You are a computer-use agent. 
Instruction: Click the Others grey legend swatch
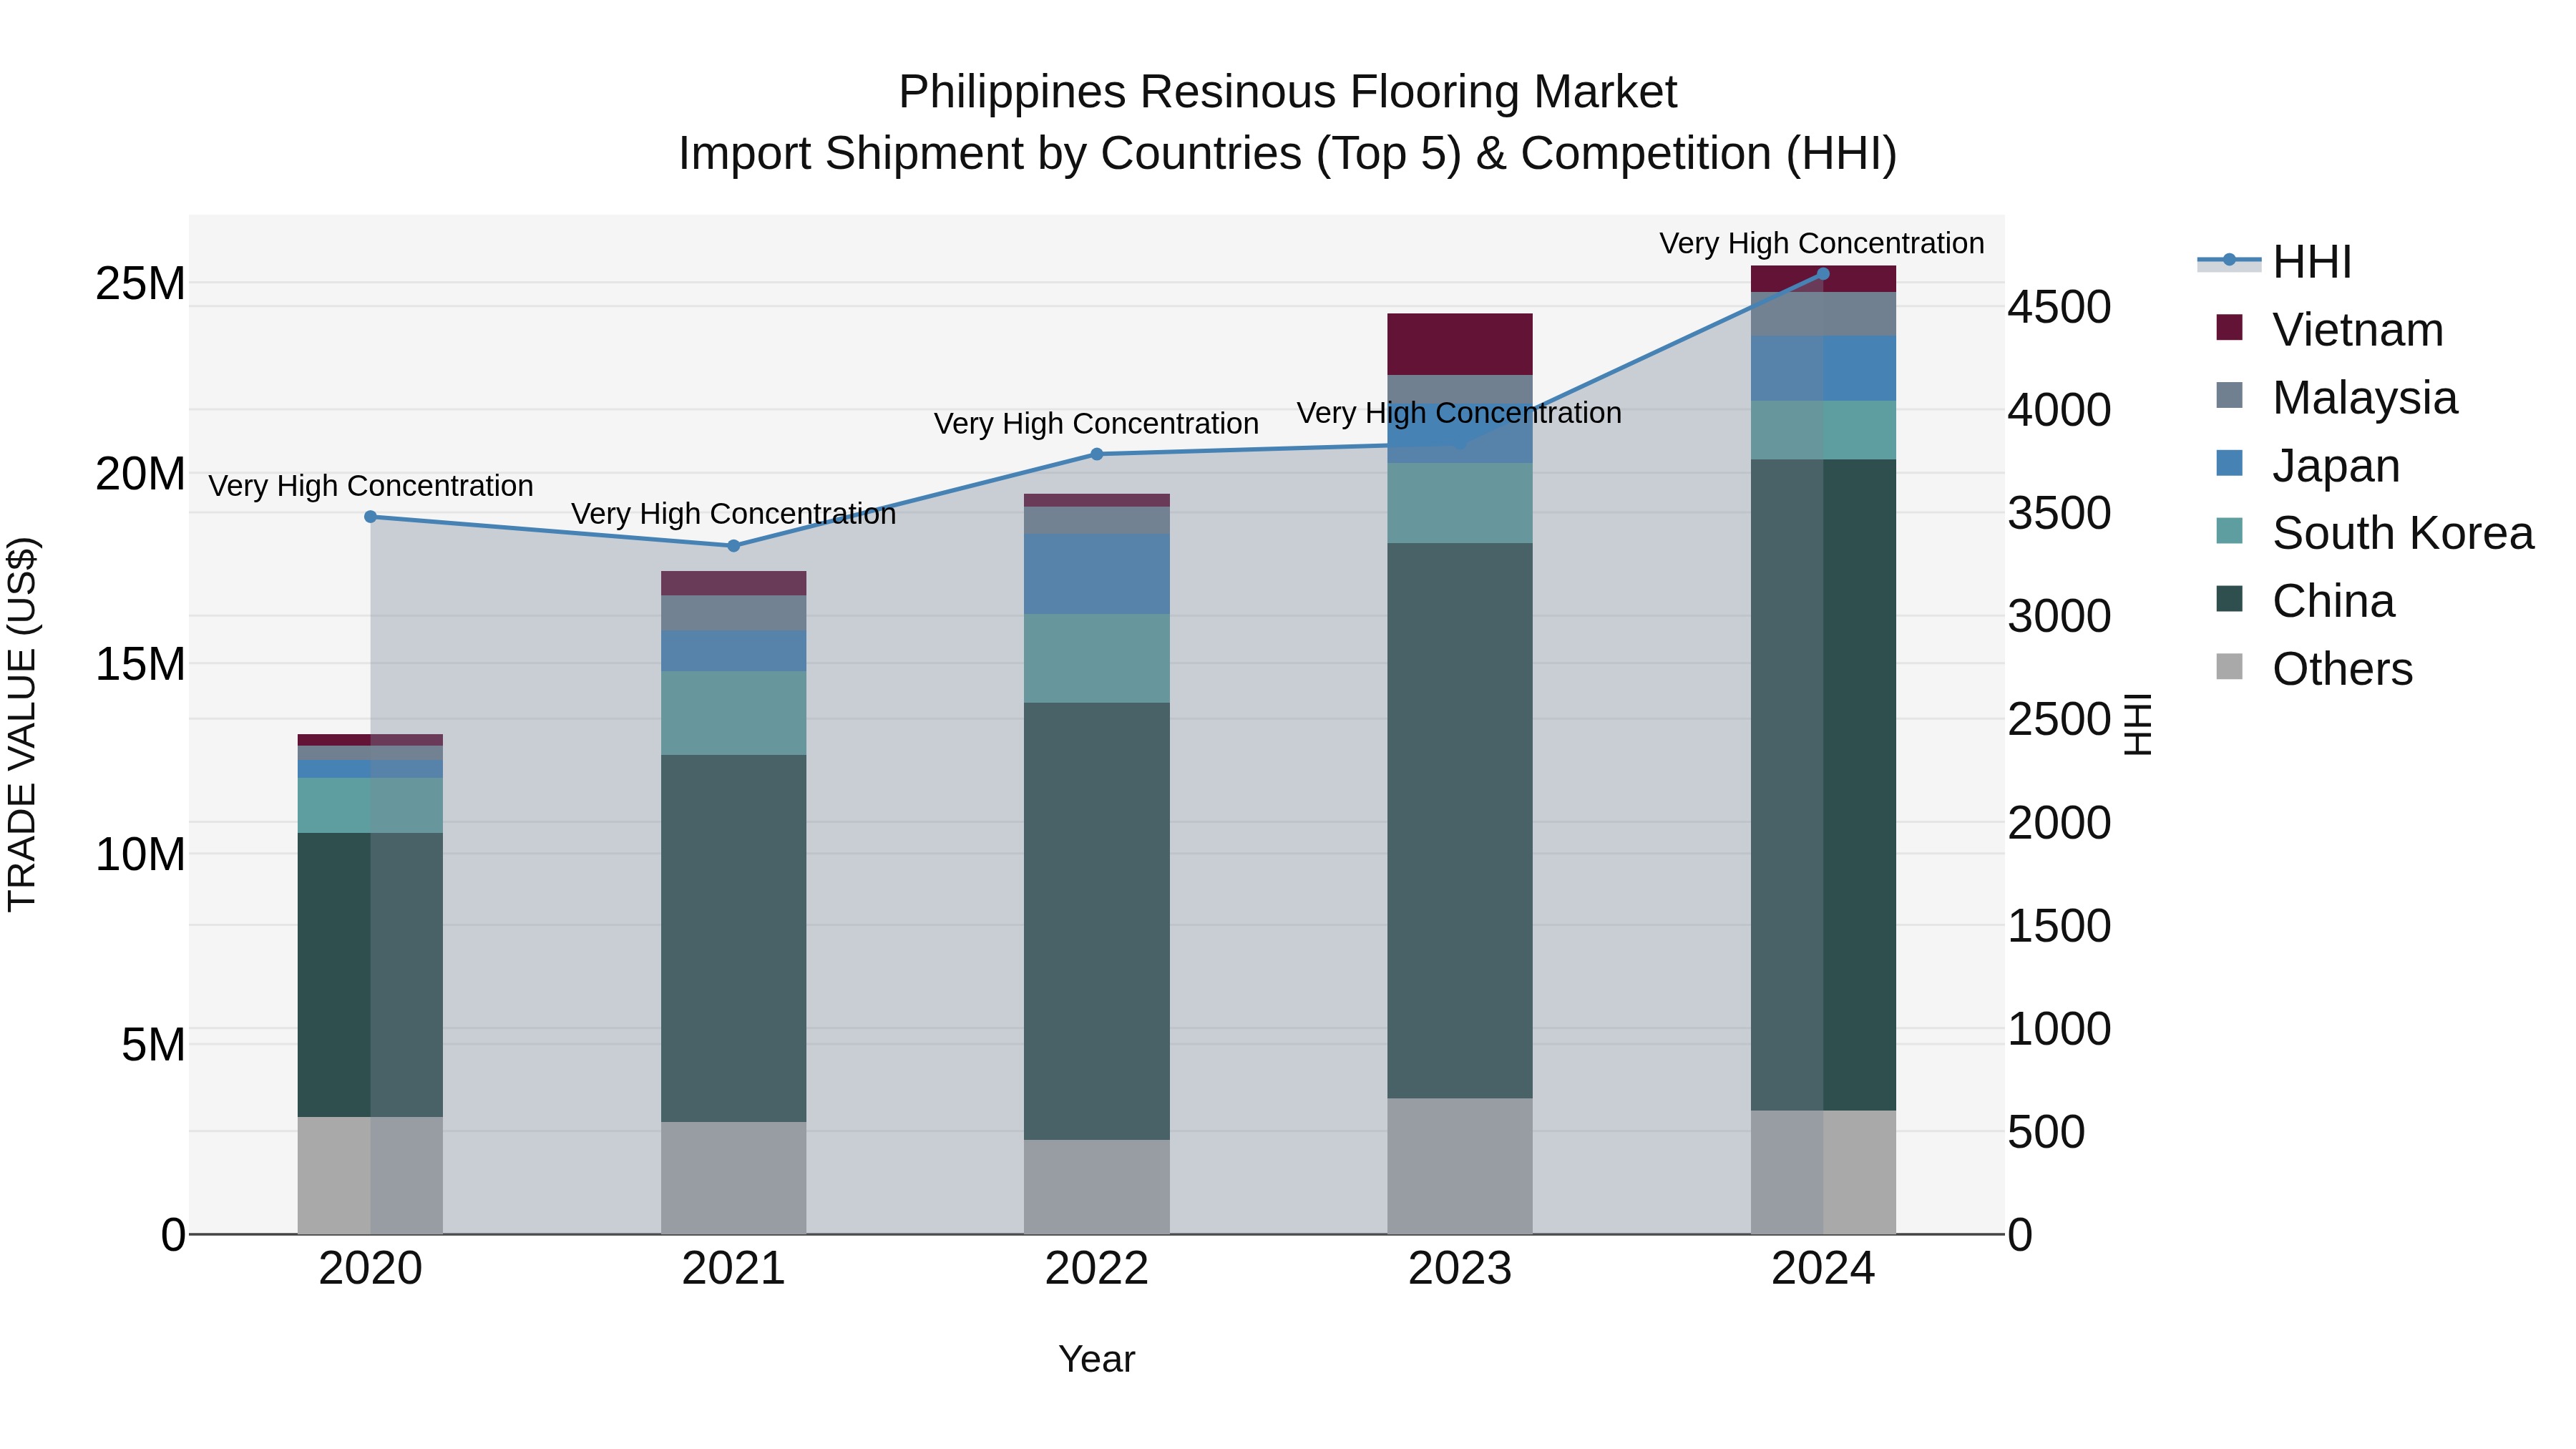click(2229, 667)
